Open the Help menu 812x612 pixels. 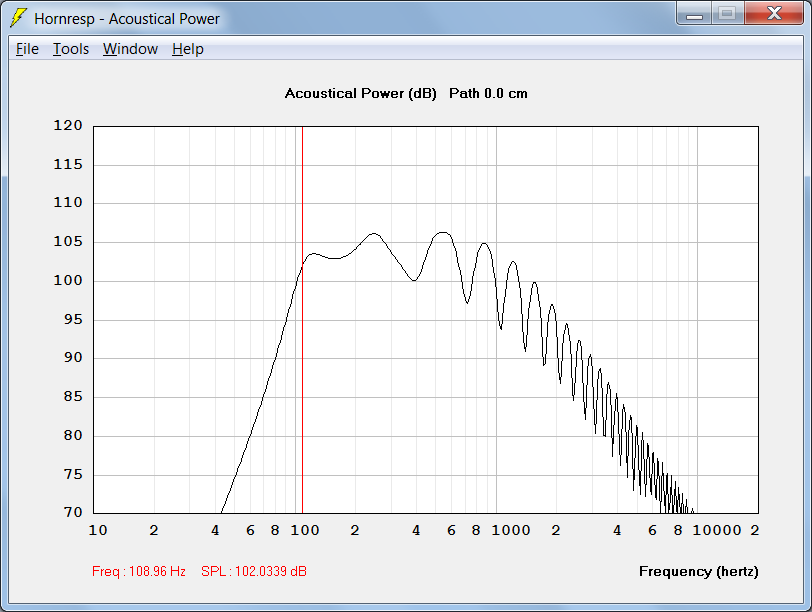187,49
